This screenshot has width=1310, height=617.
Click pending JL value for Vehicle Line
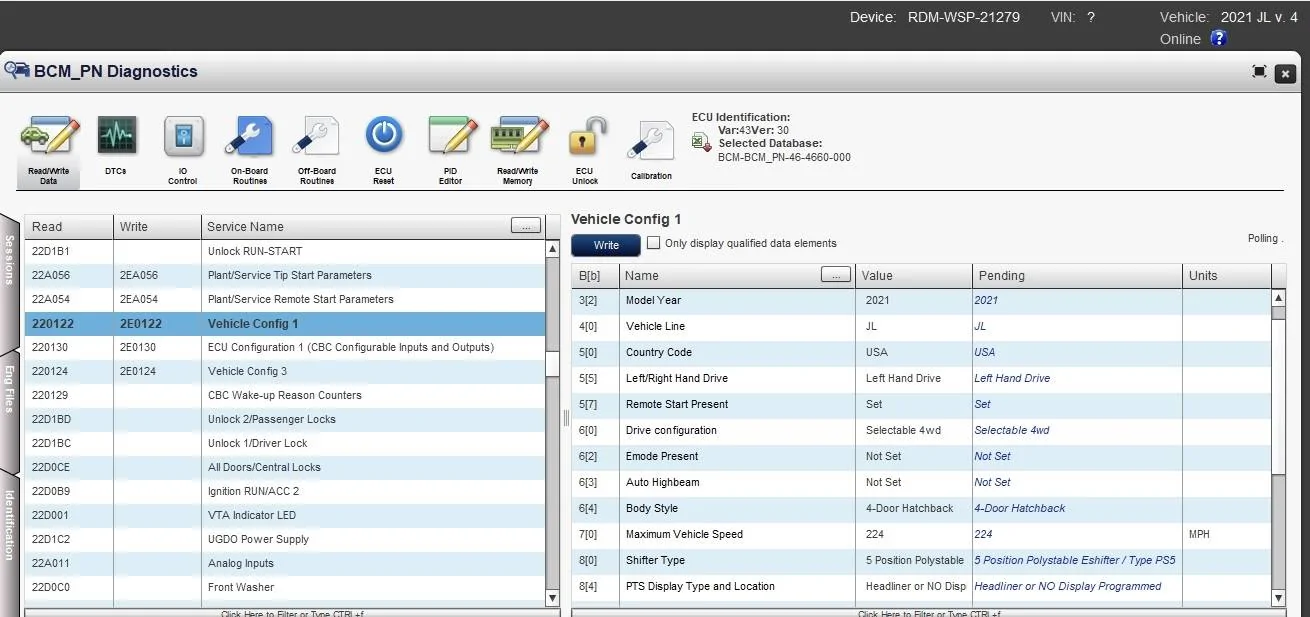pos(980,326)
